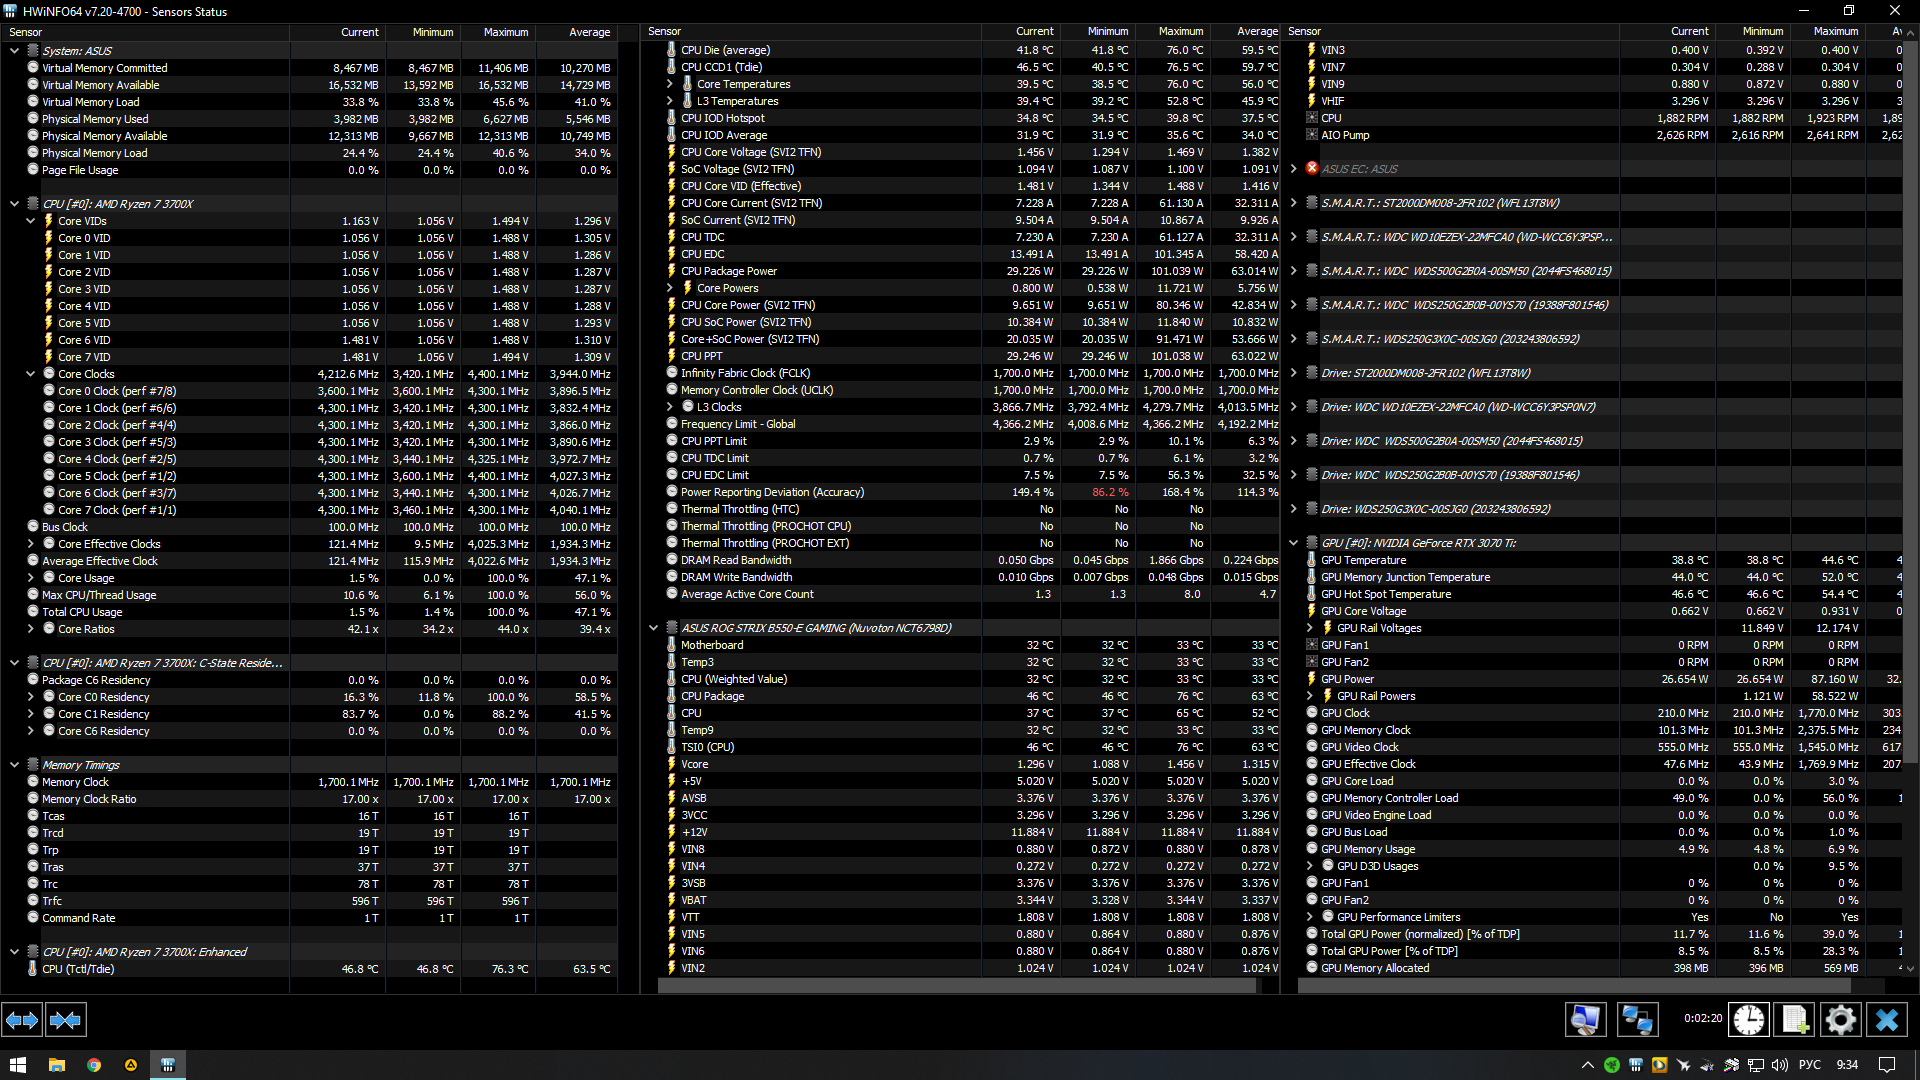
Task: Expand S.M.A.R.T. ST2000DM008 section
Action: (1294, 203)
